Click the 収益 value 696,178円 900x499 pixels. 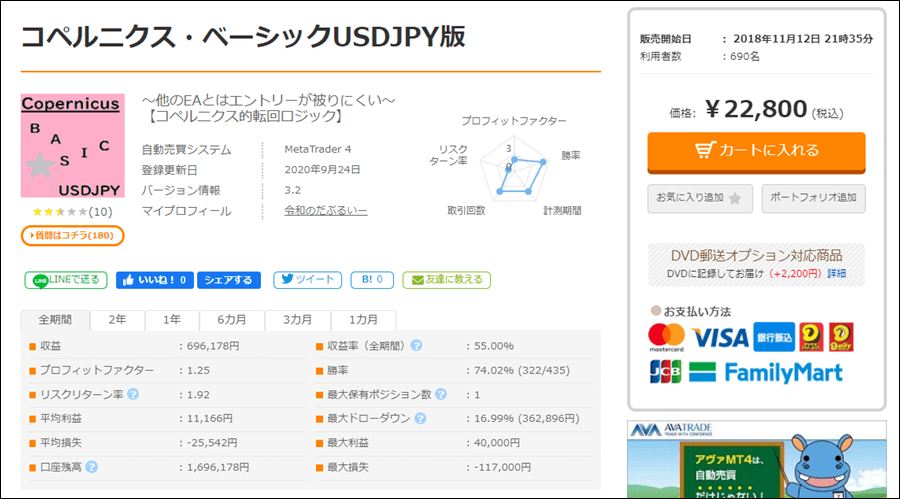coord(213,346)
